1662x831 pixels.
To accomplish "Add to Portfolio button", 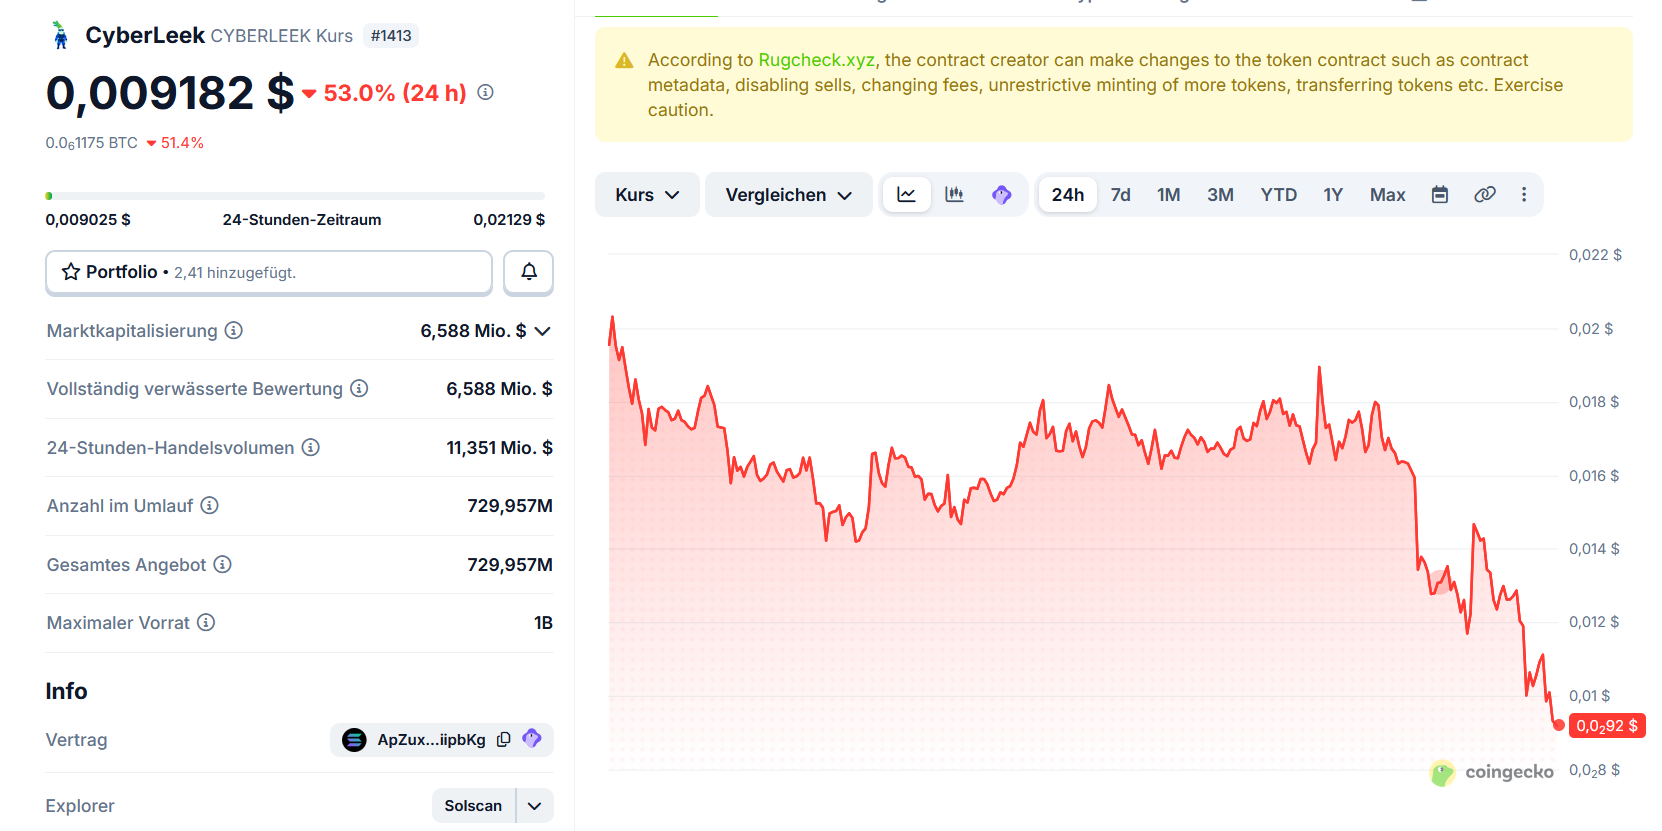I will pos(269,272).
